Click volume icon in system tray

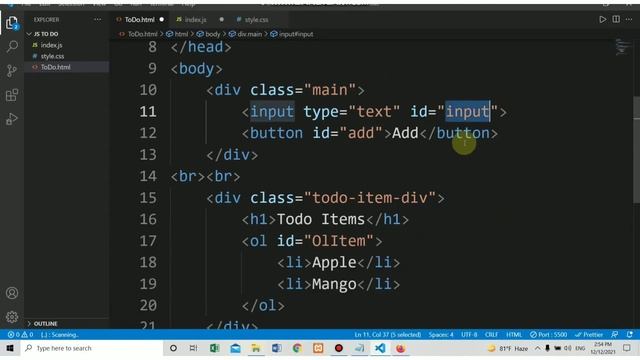(x=567, y=348)
